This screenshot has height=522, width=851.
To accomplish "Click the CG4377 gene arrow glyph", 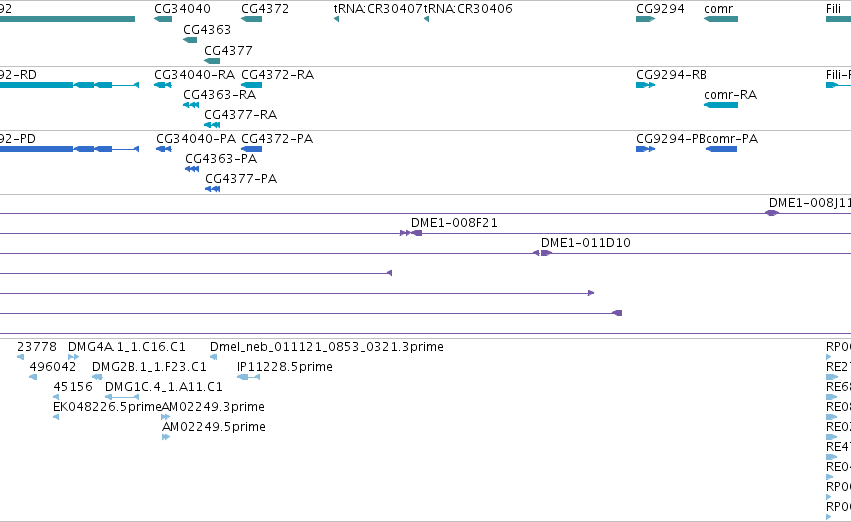I will pos(212,61).
